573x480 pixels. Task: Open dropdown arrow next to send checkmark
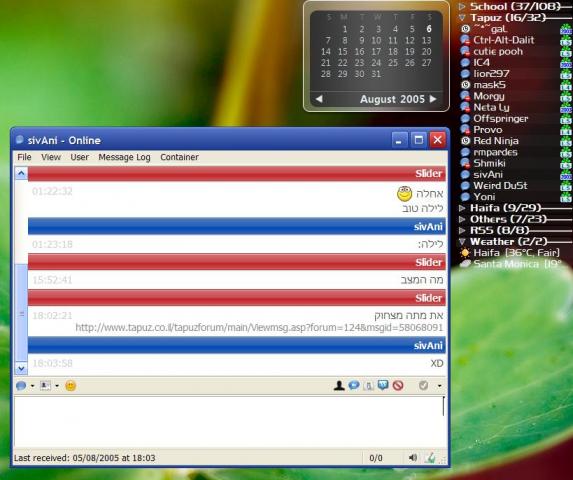pos(439,386)
